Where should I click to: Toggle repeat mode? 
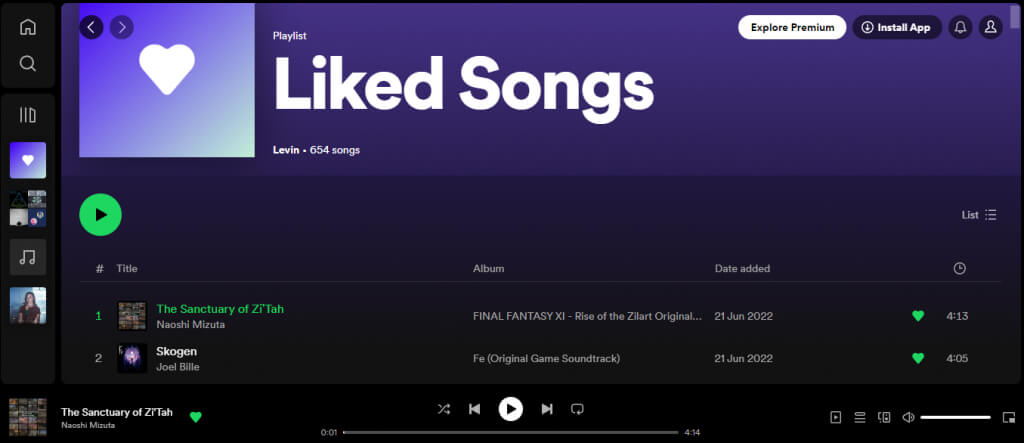577,409
